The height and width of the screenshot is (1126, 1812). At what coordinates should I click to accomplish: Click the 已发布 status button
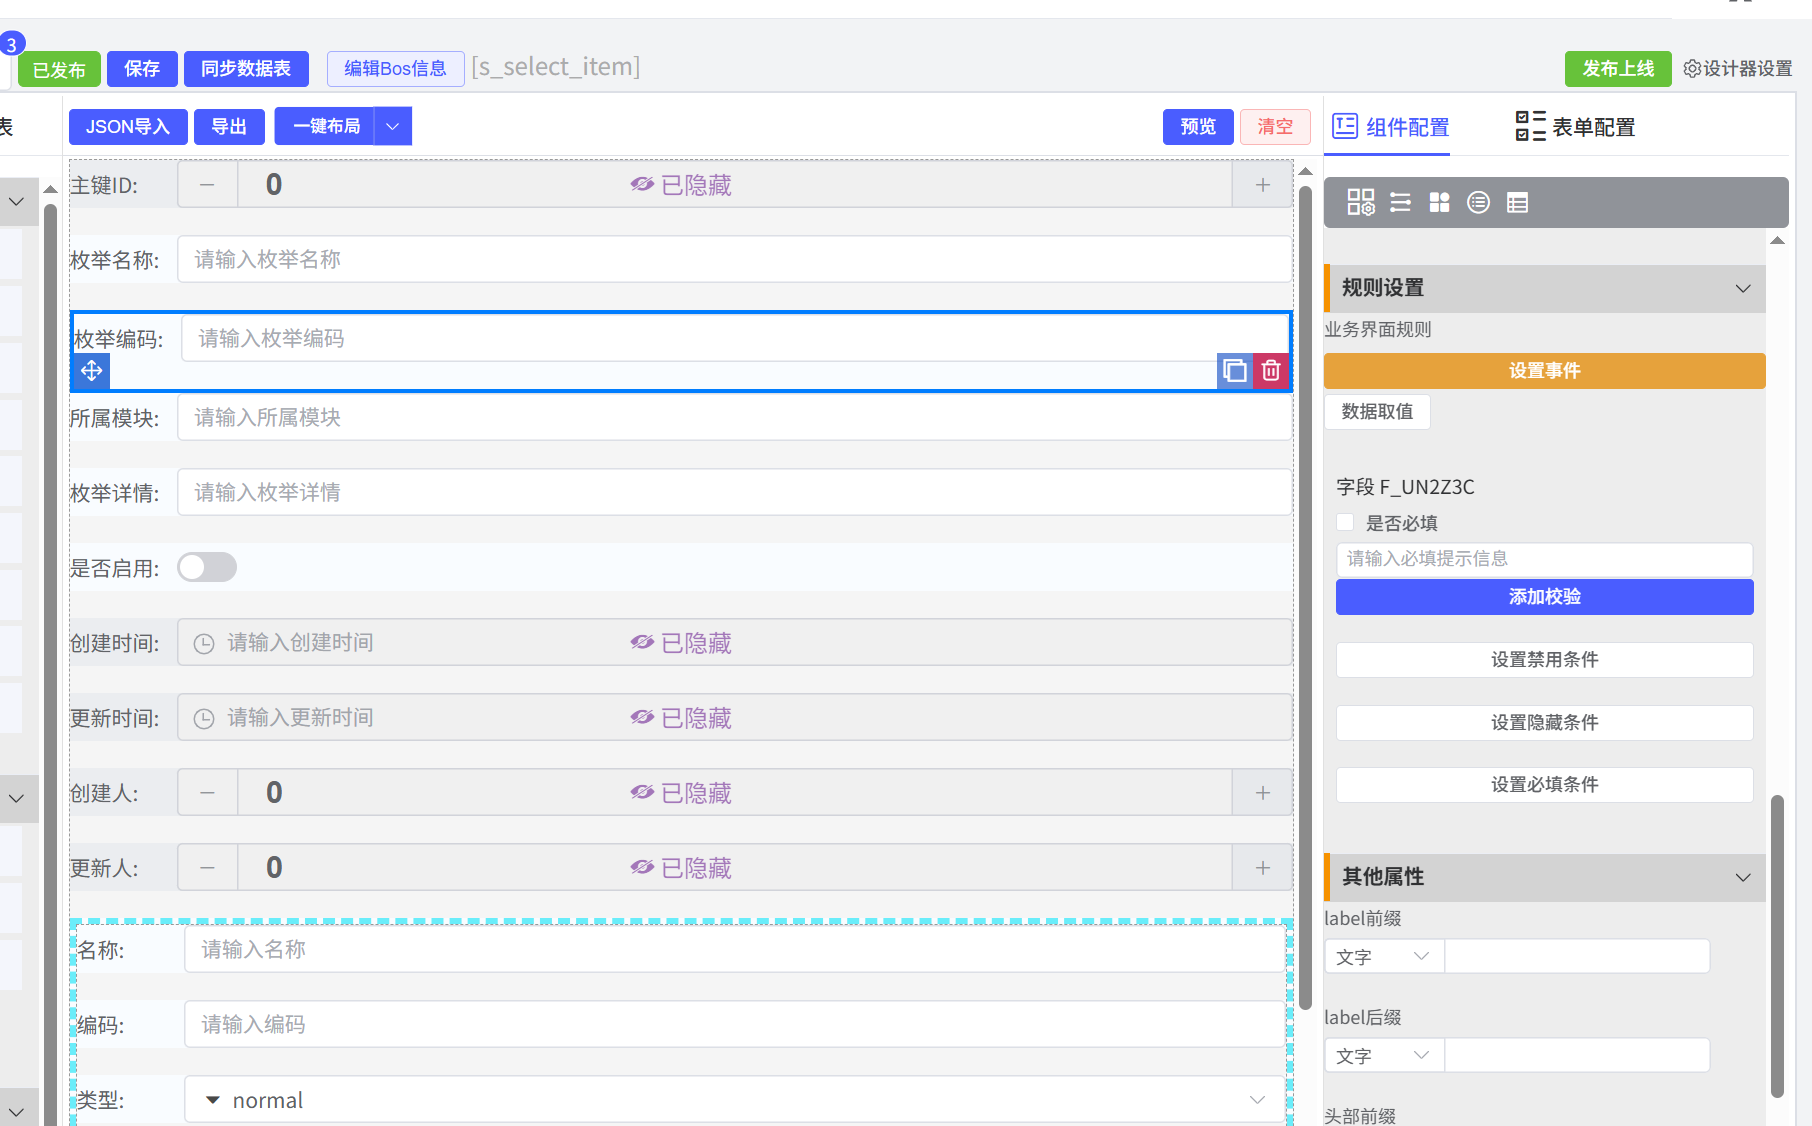click(59, 70)
